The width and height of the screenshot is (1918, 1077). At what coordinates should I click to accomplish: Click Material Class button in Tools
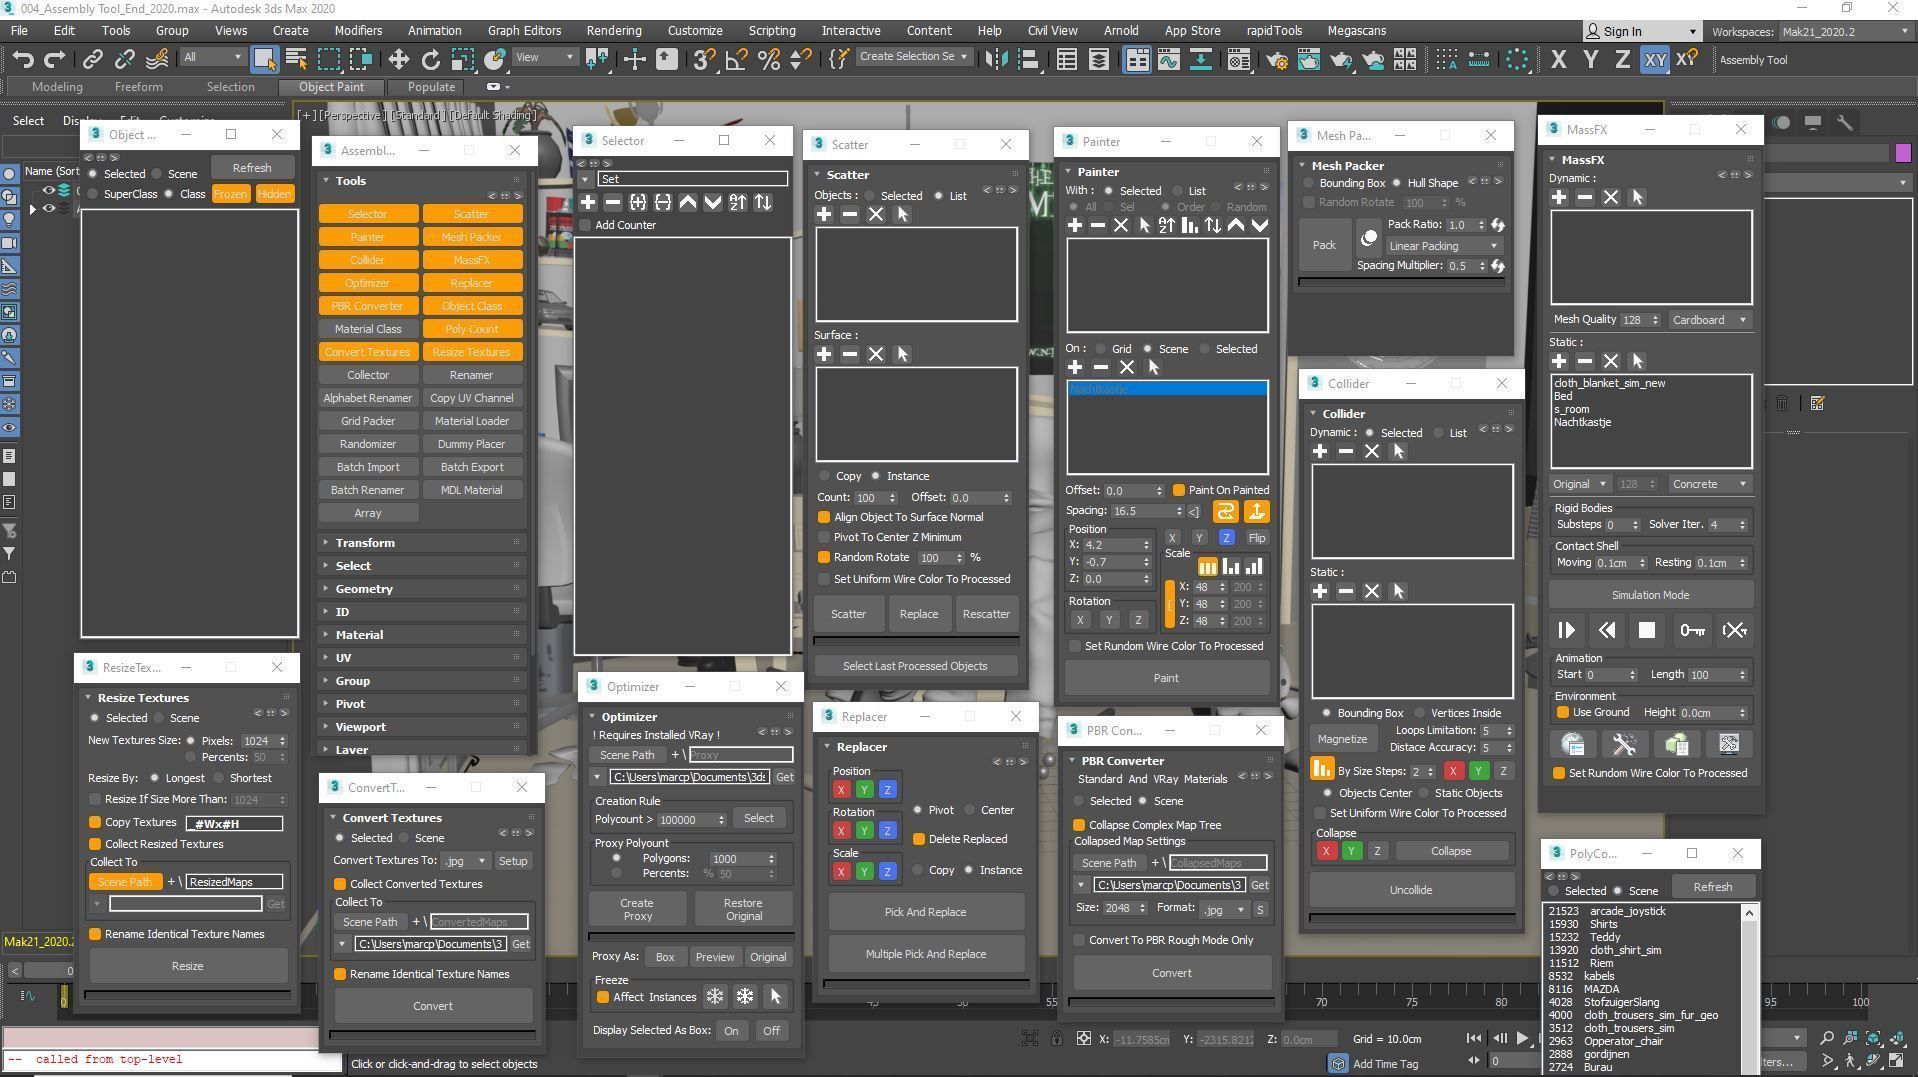point(368,329)
